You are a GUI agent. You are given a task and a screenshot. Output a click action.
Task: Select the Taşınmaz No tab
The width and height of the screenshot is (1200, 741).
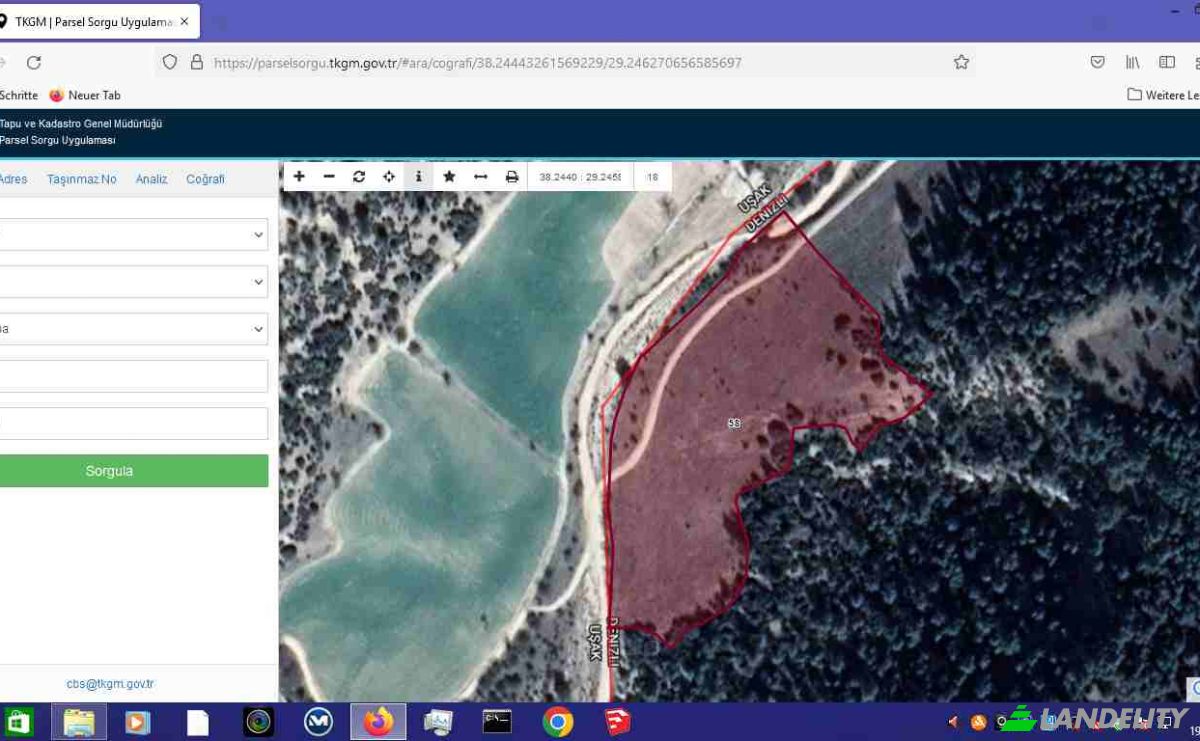click(x=82, y=179)
